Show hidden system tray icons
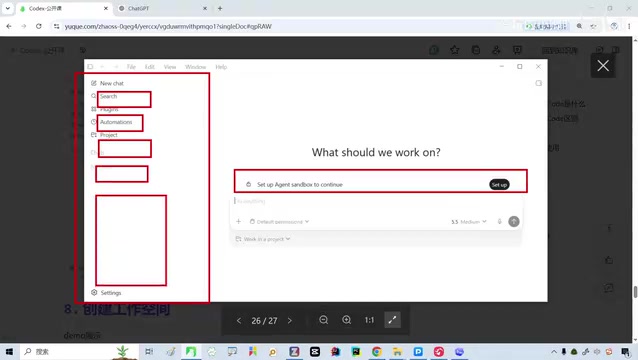 tap(553, 351)
